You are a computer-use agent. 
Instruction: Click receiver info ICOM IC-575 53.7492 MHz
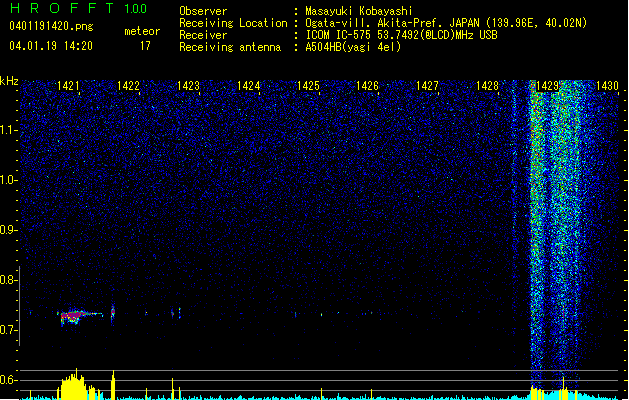coord(401,35)
